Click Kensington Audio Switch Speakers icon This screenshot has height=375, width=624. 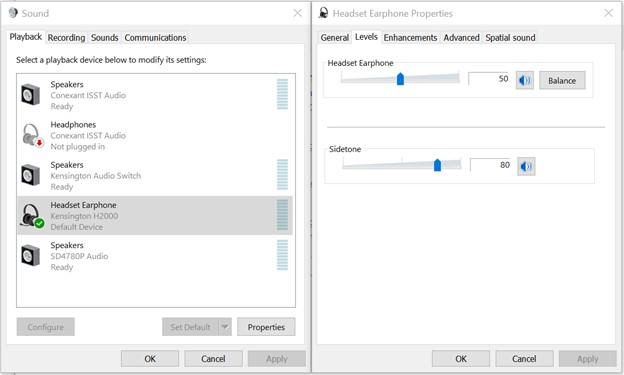tap(30, 175)
